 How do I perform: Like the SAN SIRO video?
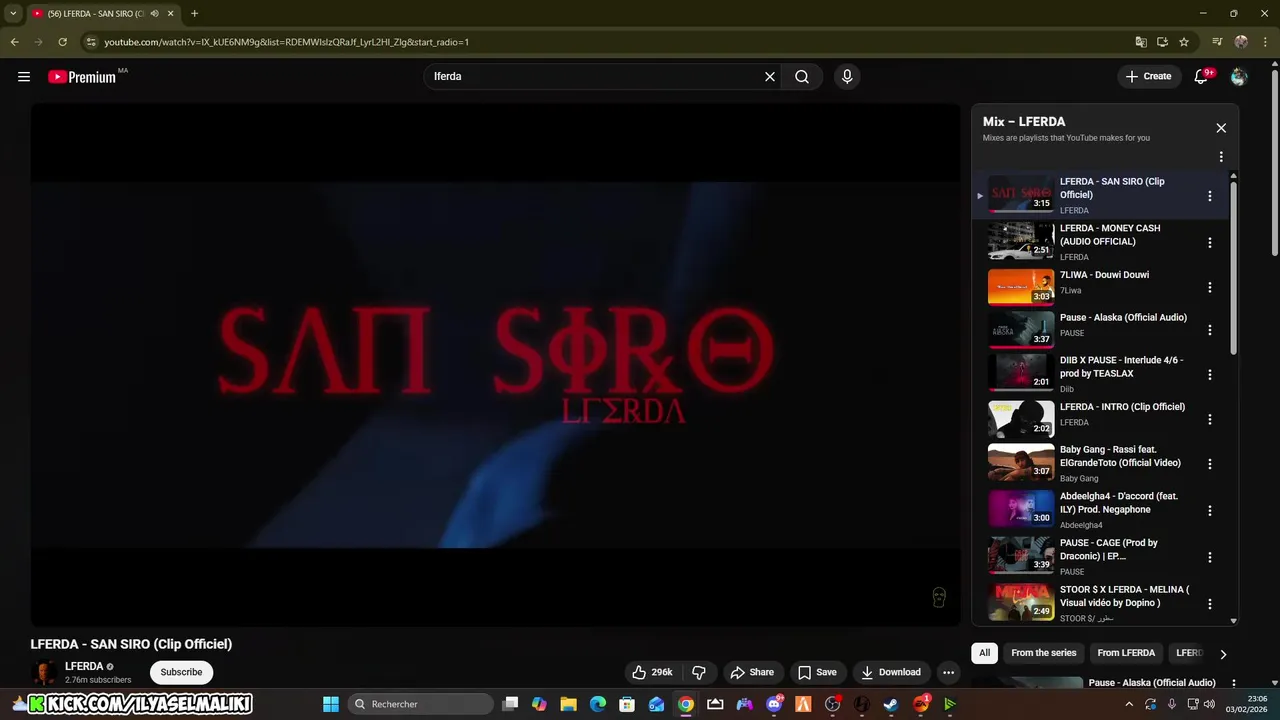[651, 672]
